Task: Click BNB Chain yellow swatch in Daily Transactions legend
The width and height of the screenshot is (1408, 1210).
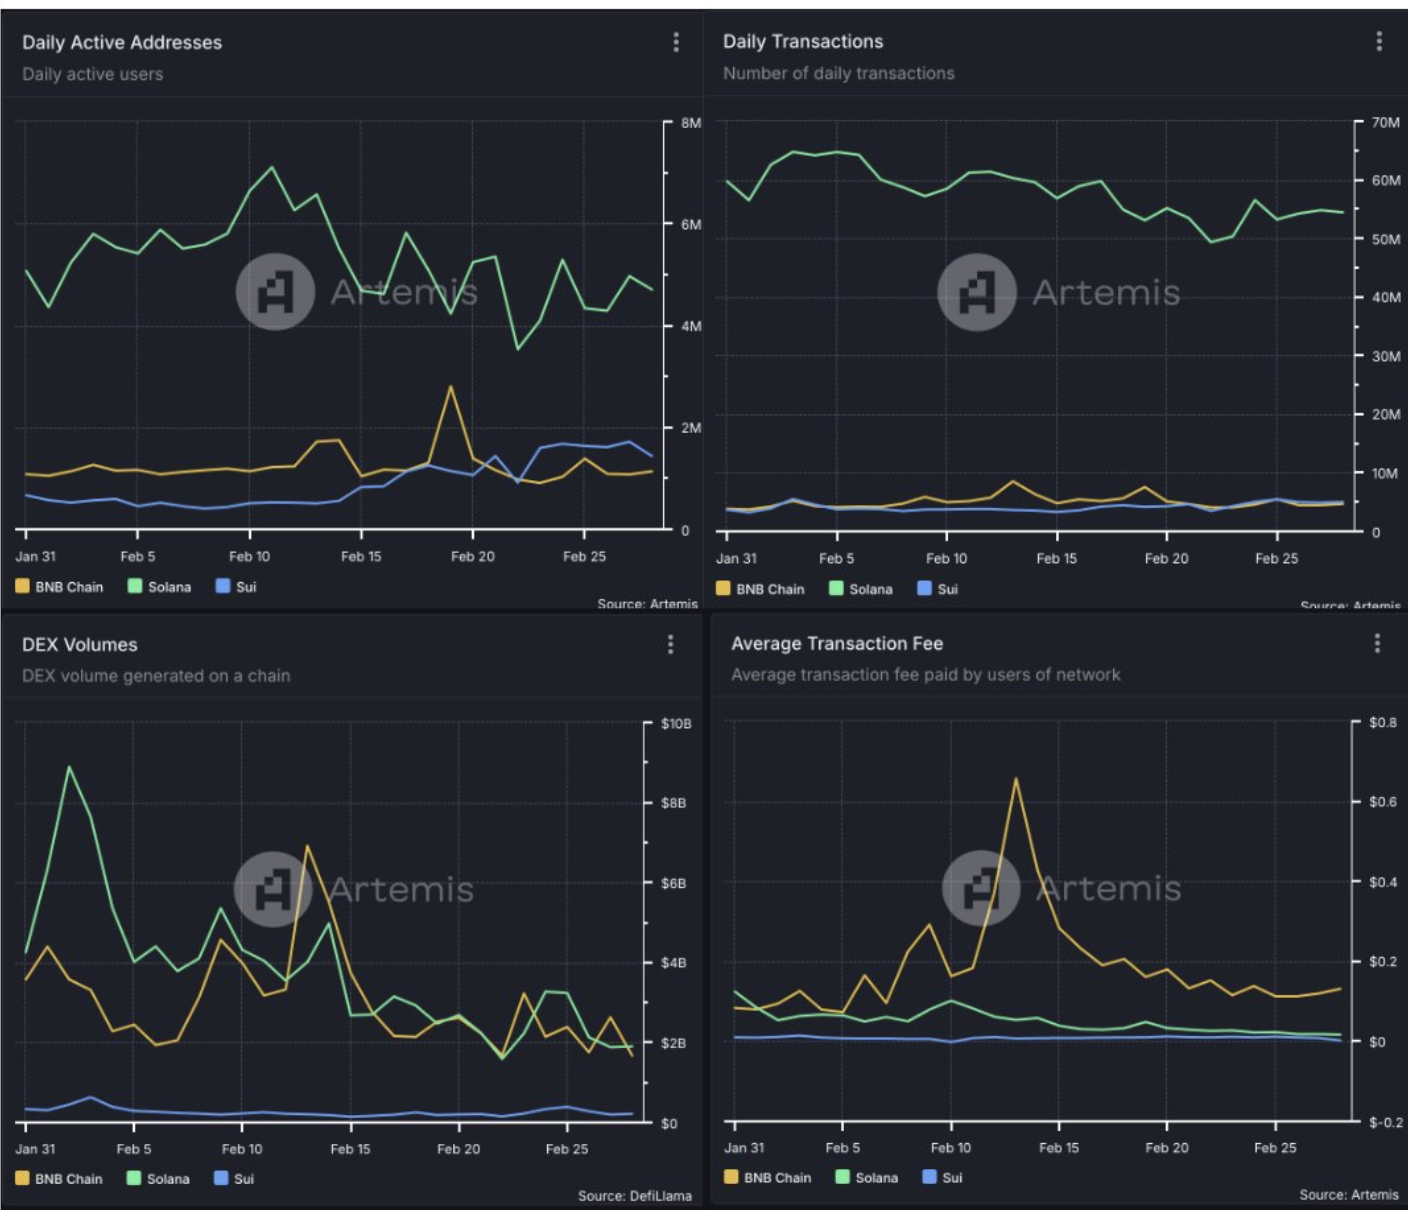Action: [723, 589]
